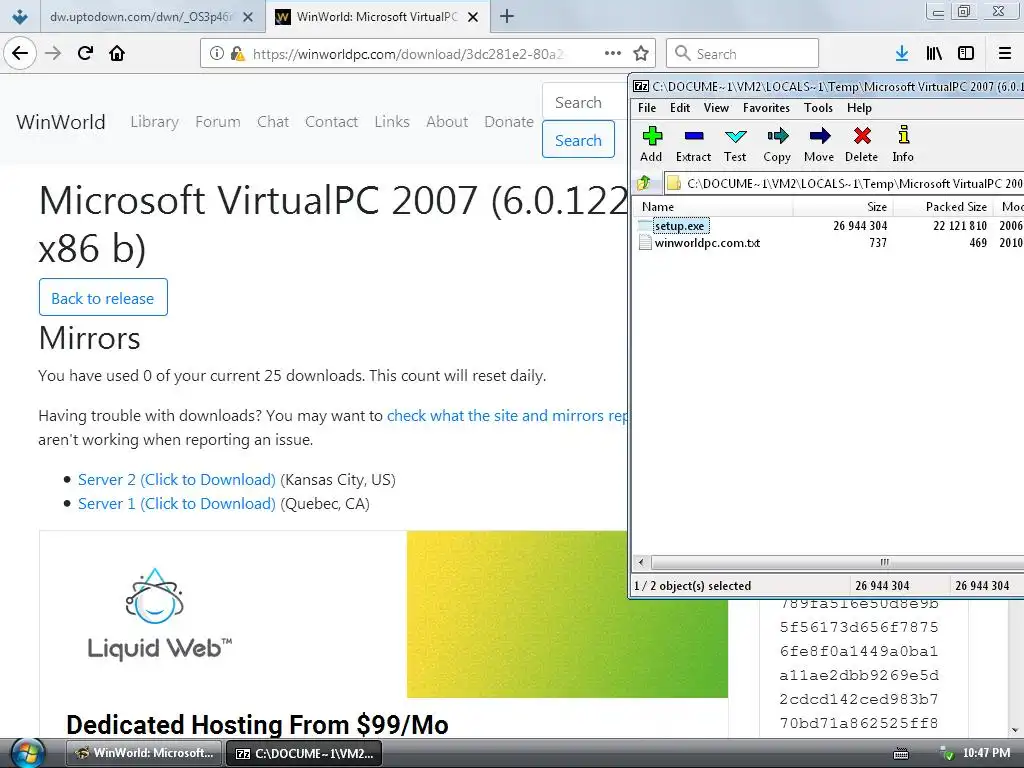Toggle the Firefox sidebar view

(966, 54)
